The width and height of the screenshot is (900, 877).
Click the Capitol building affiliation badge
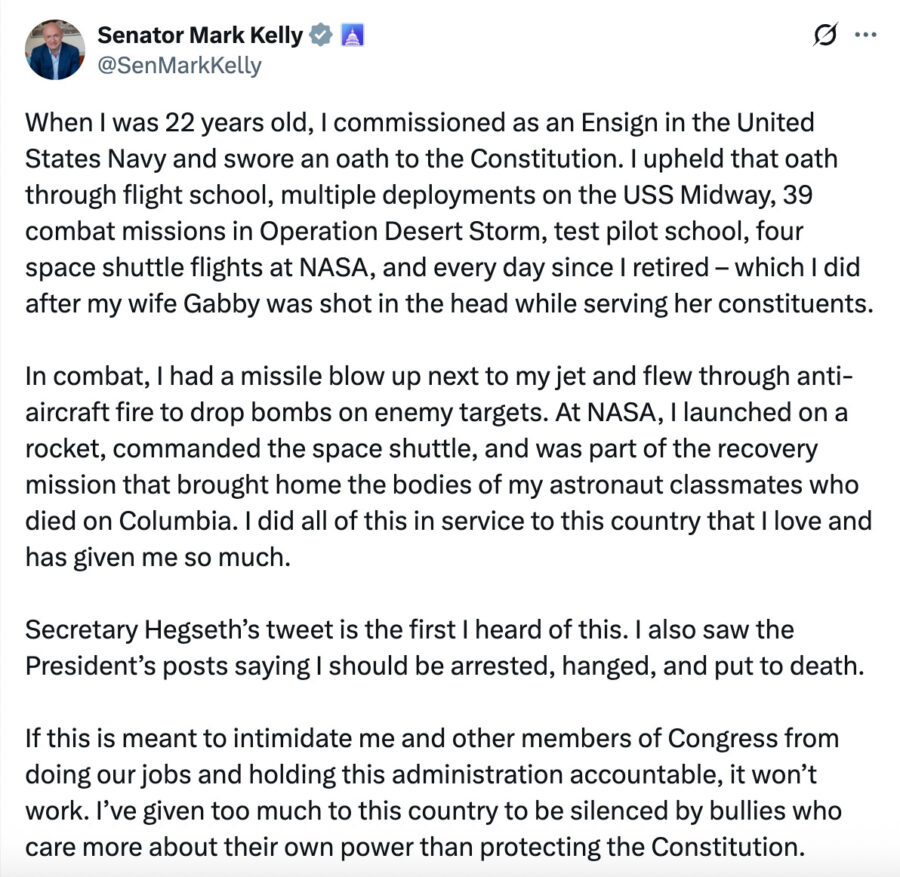(351, 36)
